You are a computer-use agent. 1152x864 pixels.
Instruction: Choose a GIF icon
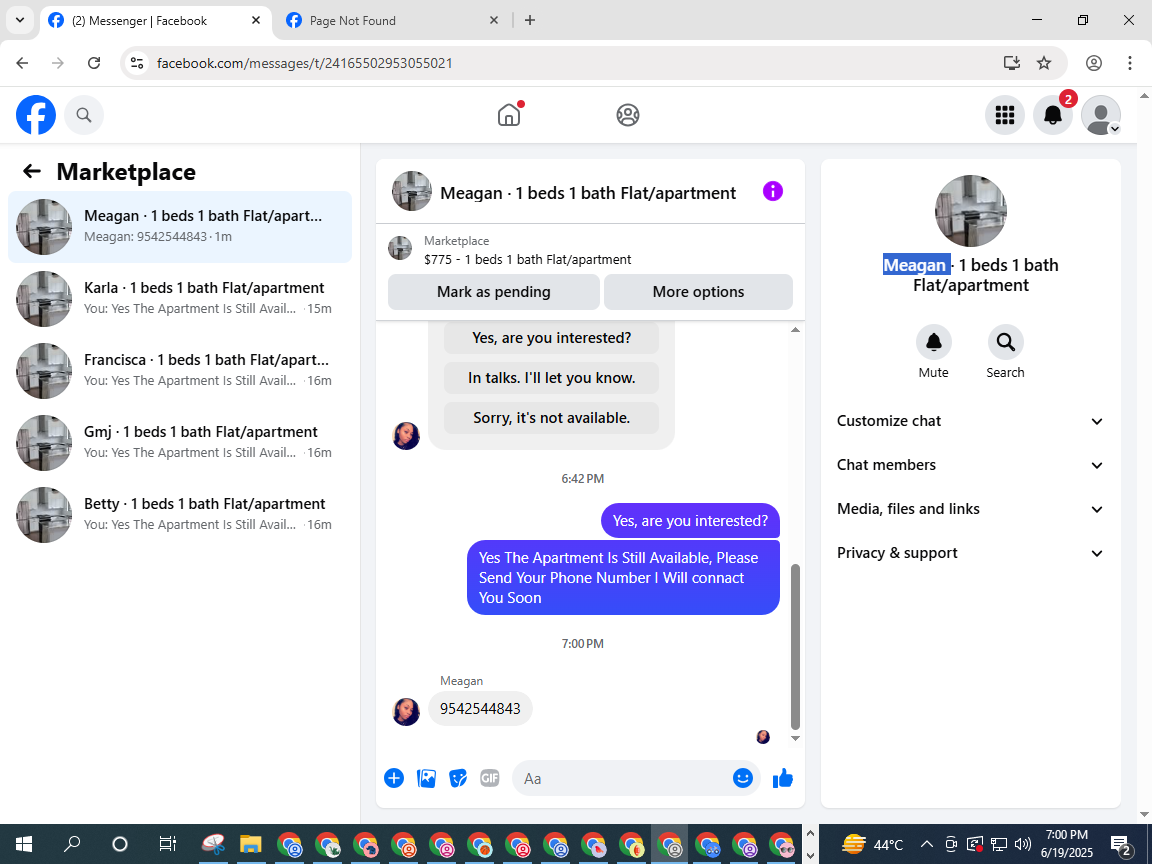(x=490, y=778)
